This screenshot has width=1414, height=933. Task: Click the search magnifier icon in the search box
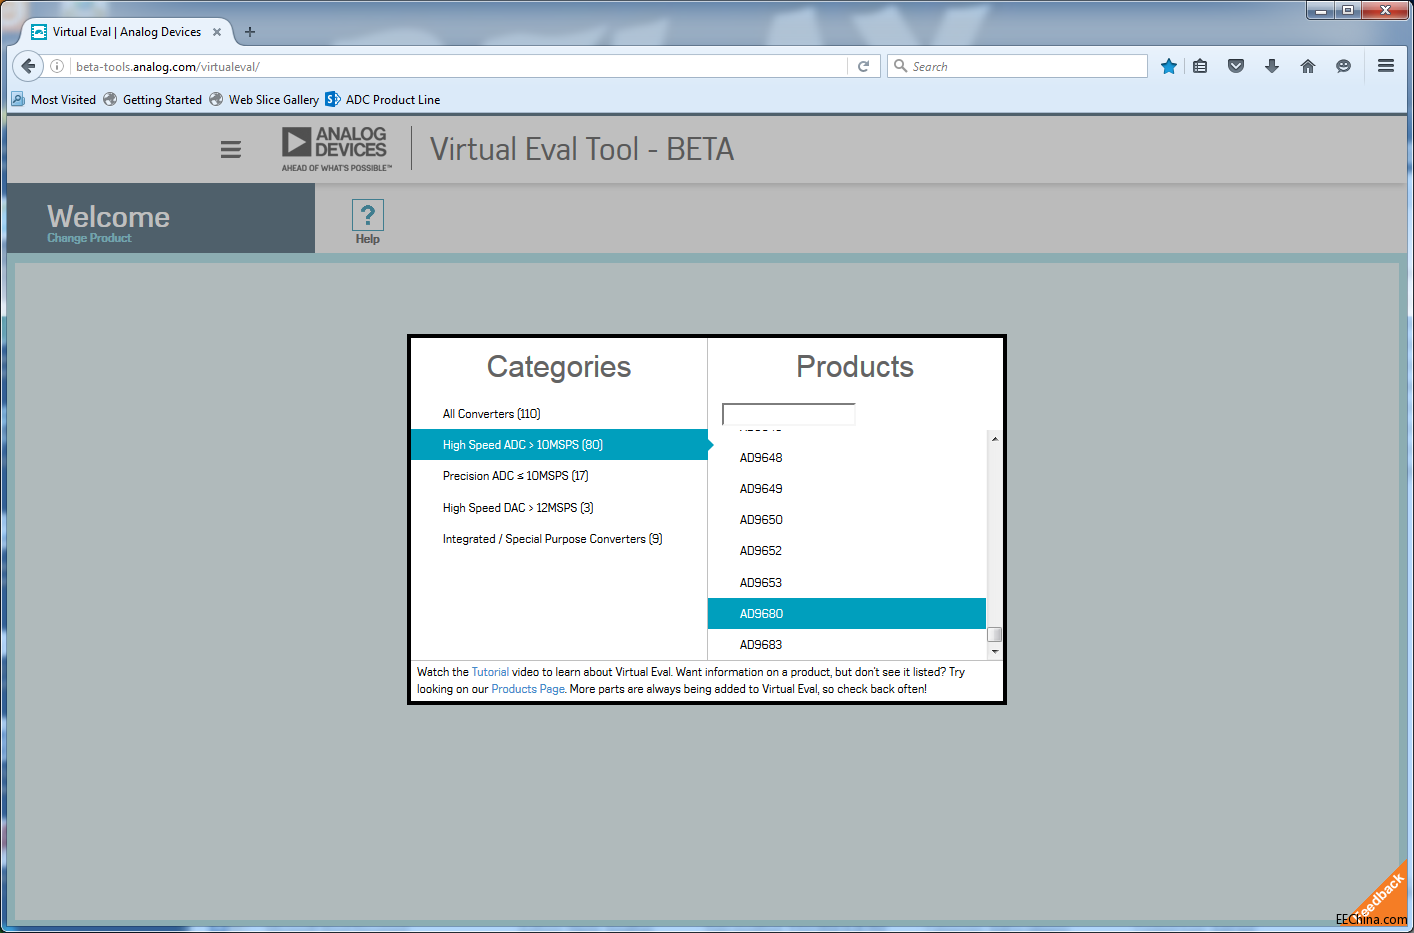click(x=901, y=66)
